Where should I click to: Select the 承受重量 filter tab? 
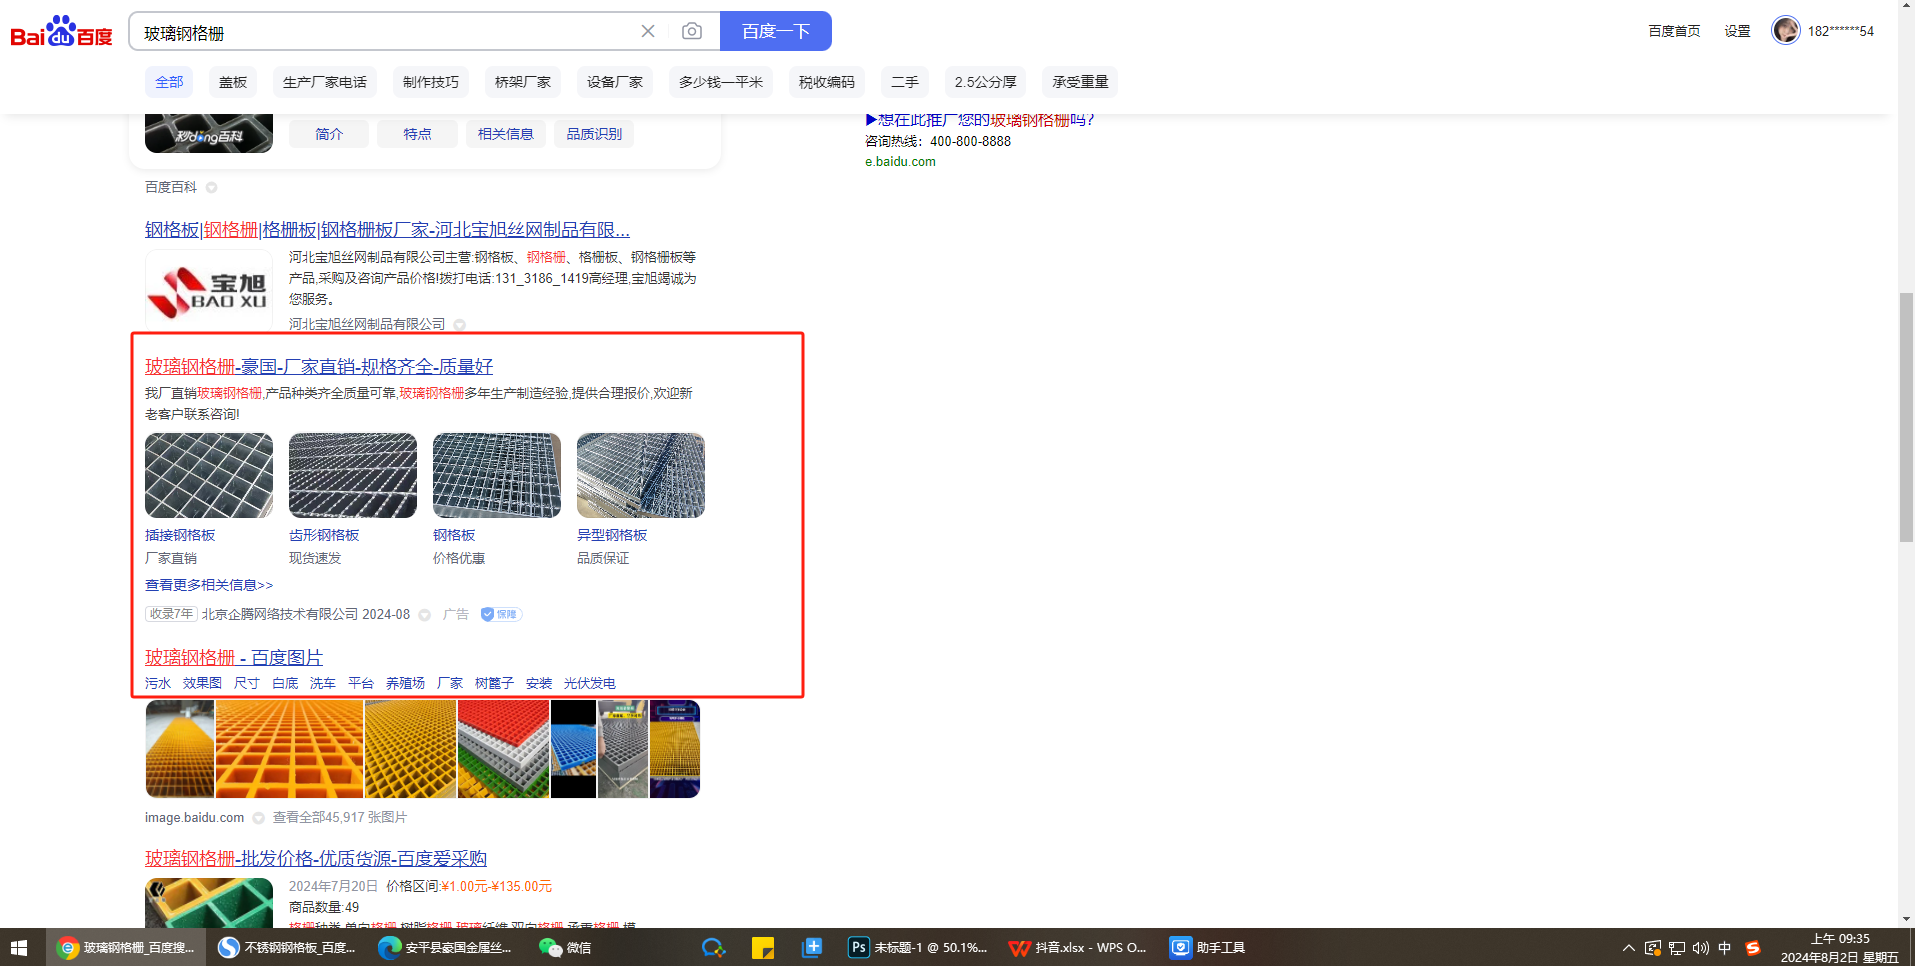click(x=1080, y=82)
